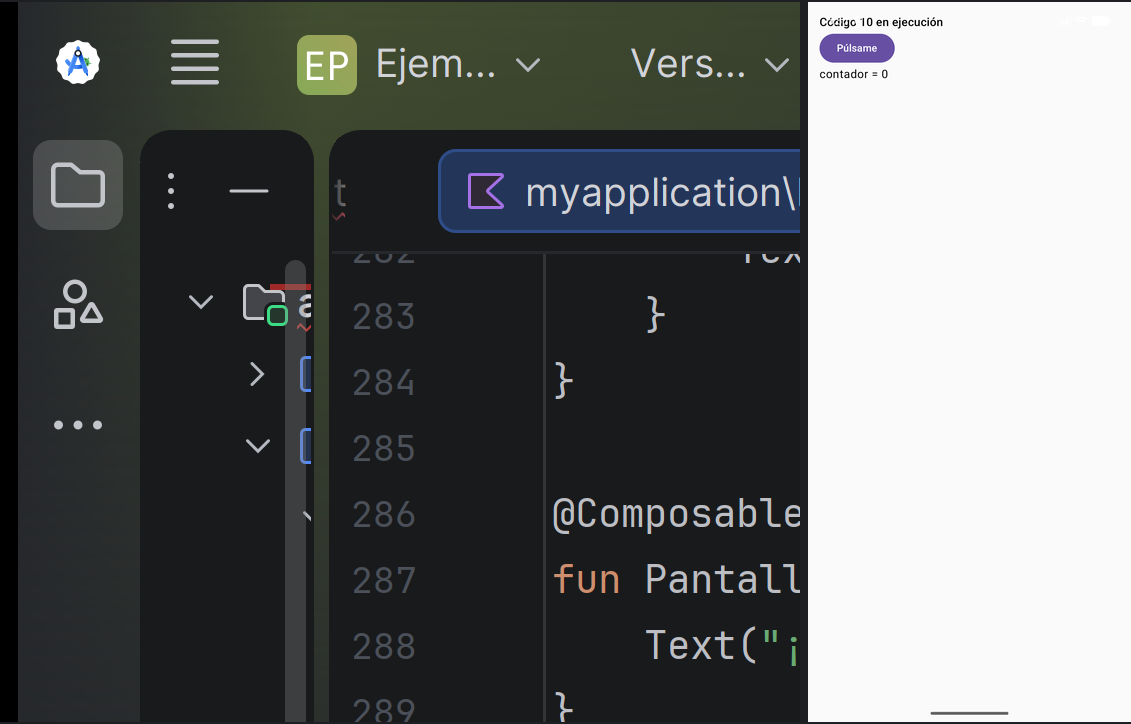Click line number 286 in gutter
This screenshot has width=1131, height=724.
[384, 515]
